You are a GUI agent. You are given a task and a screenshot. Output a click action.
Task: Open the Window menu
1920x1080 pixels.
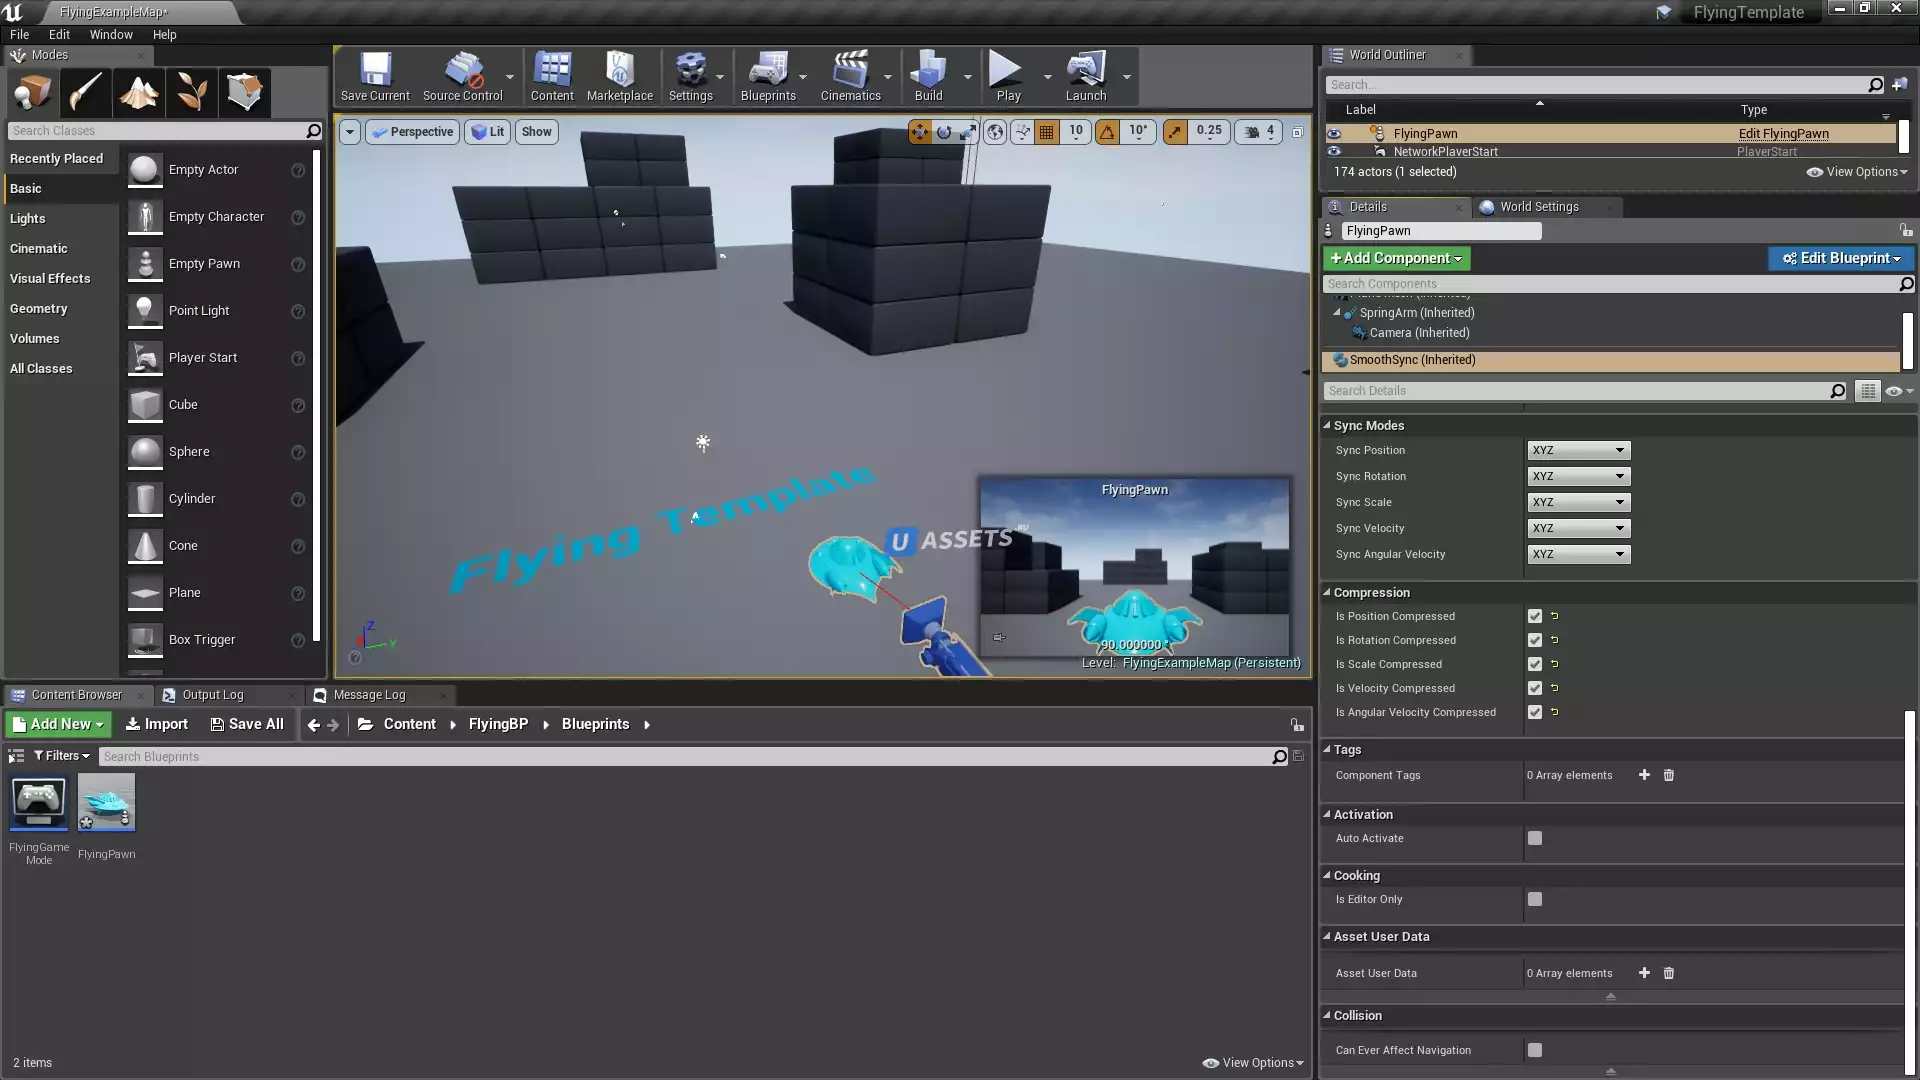click(110, 34)
